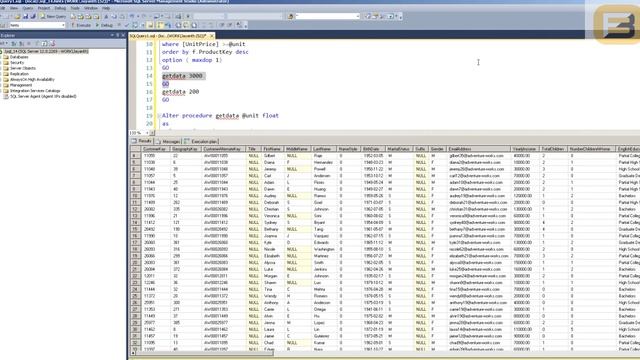Click the Parse checkmark toolbar icon
This screenshot has width=640, height=360.
tap(127, 25)
